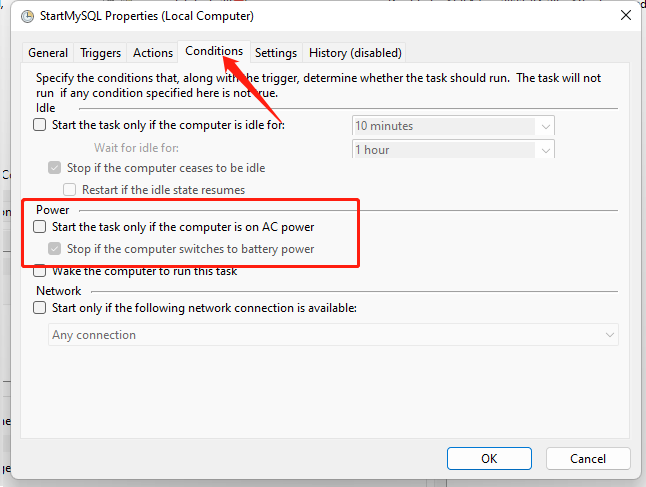Screen dimensions: 646x487
Task: Open the Triggers tab
Action: pyautogui.click(x=101, y=53)
